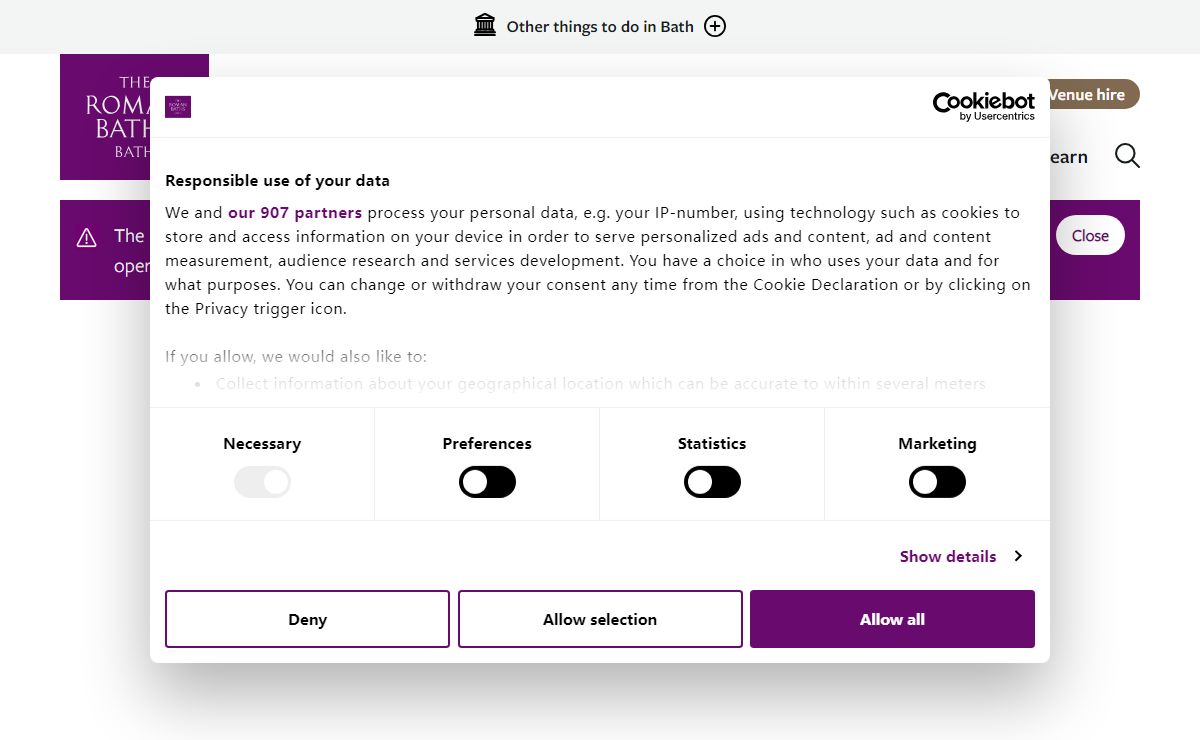
Task: Click the Allow all button
Action: click(892, 619)
